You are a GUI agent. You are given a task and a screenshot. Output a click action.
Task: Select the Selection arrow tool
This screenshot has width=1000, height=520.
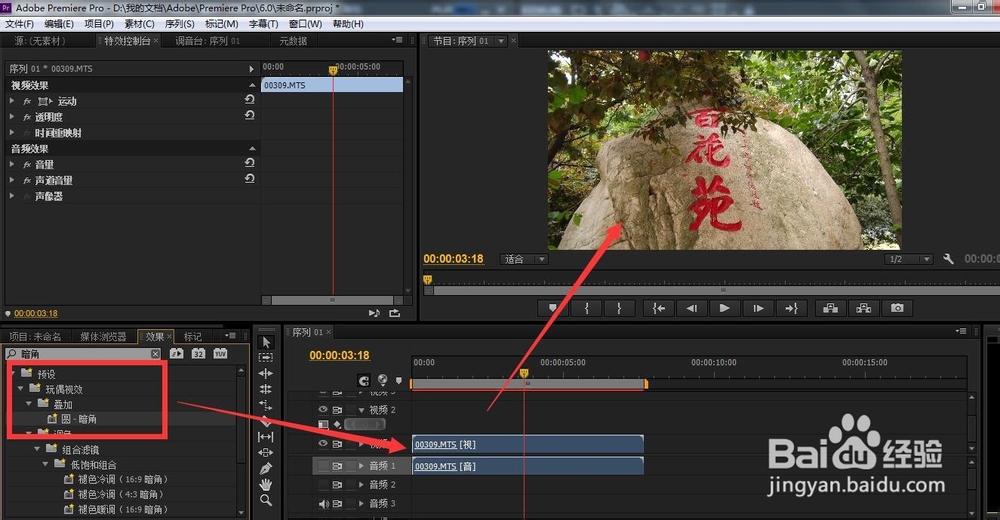[x=266, y=343]
